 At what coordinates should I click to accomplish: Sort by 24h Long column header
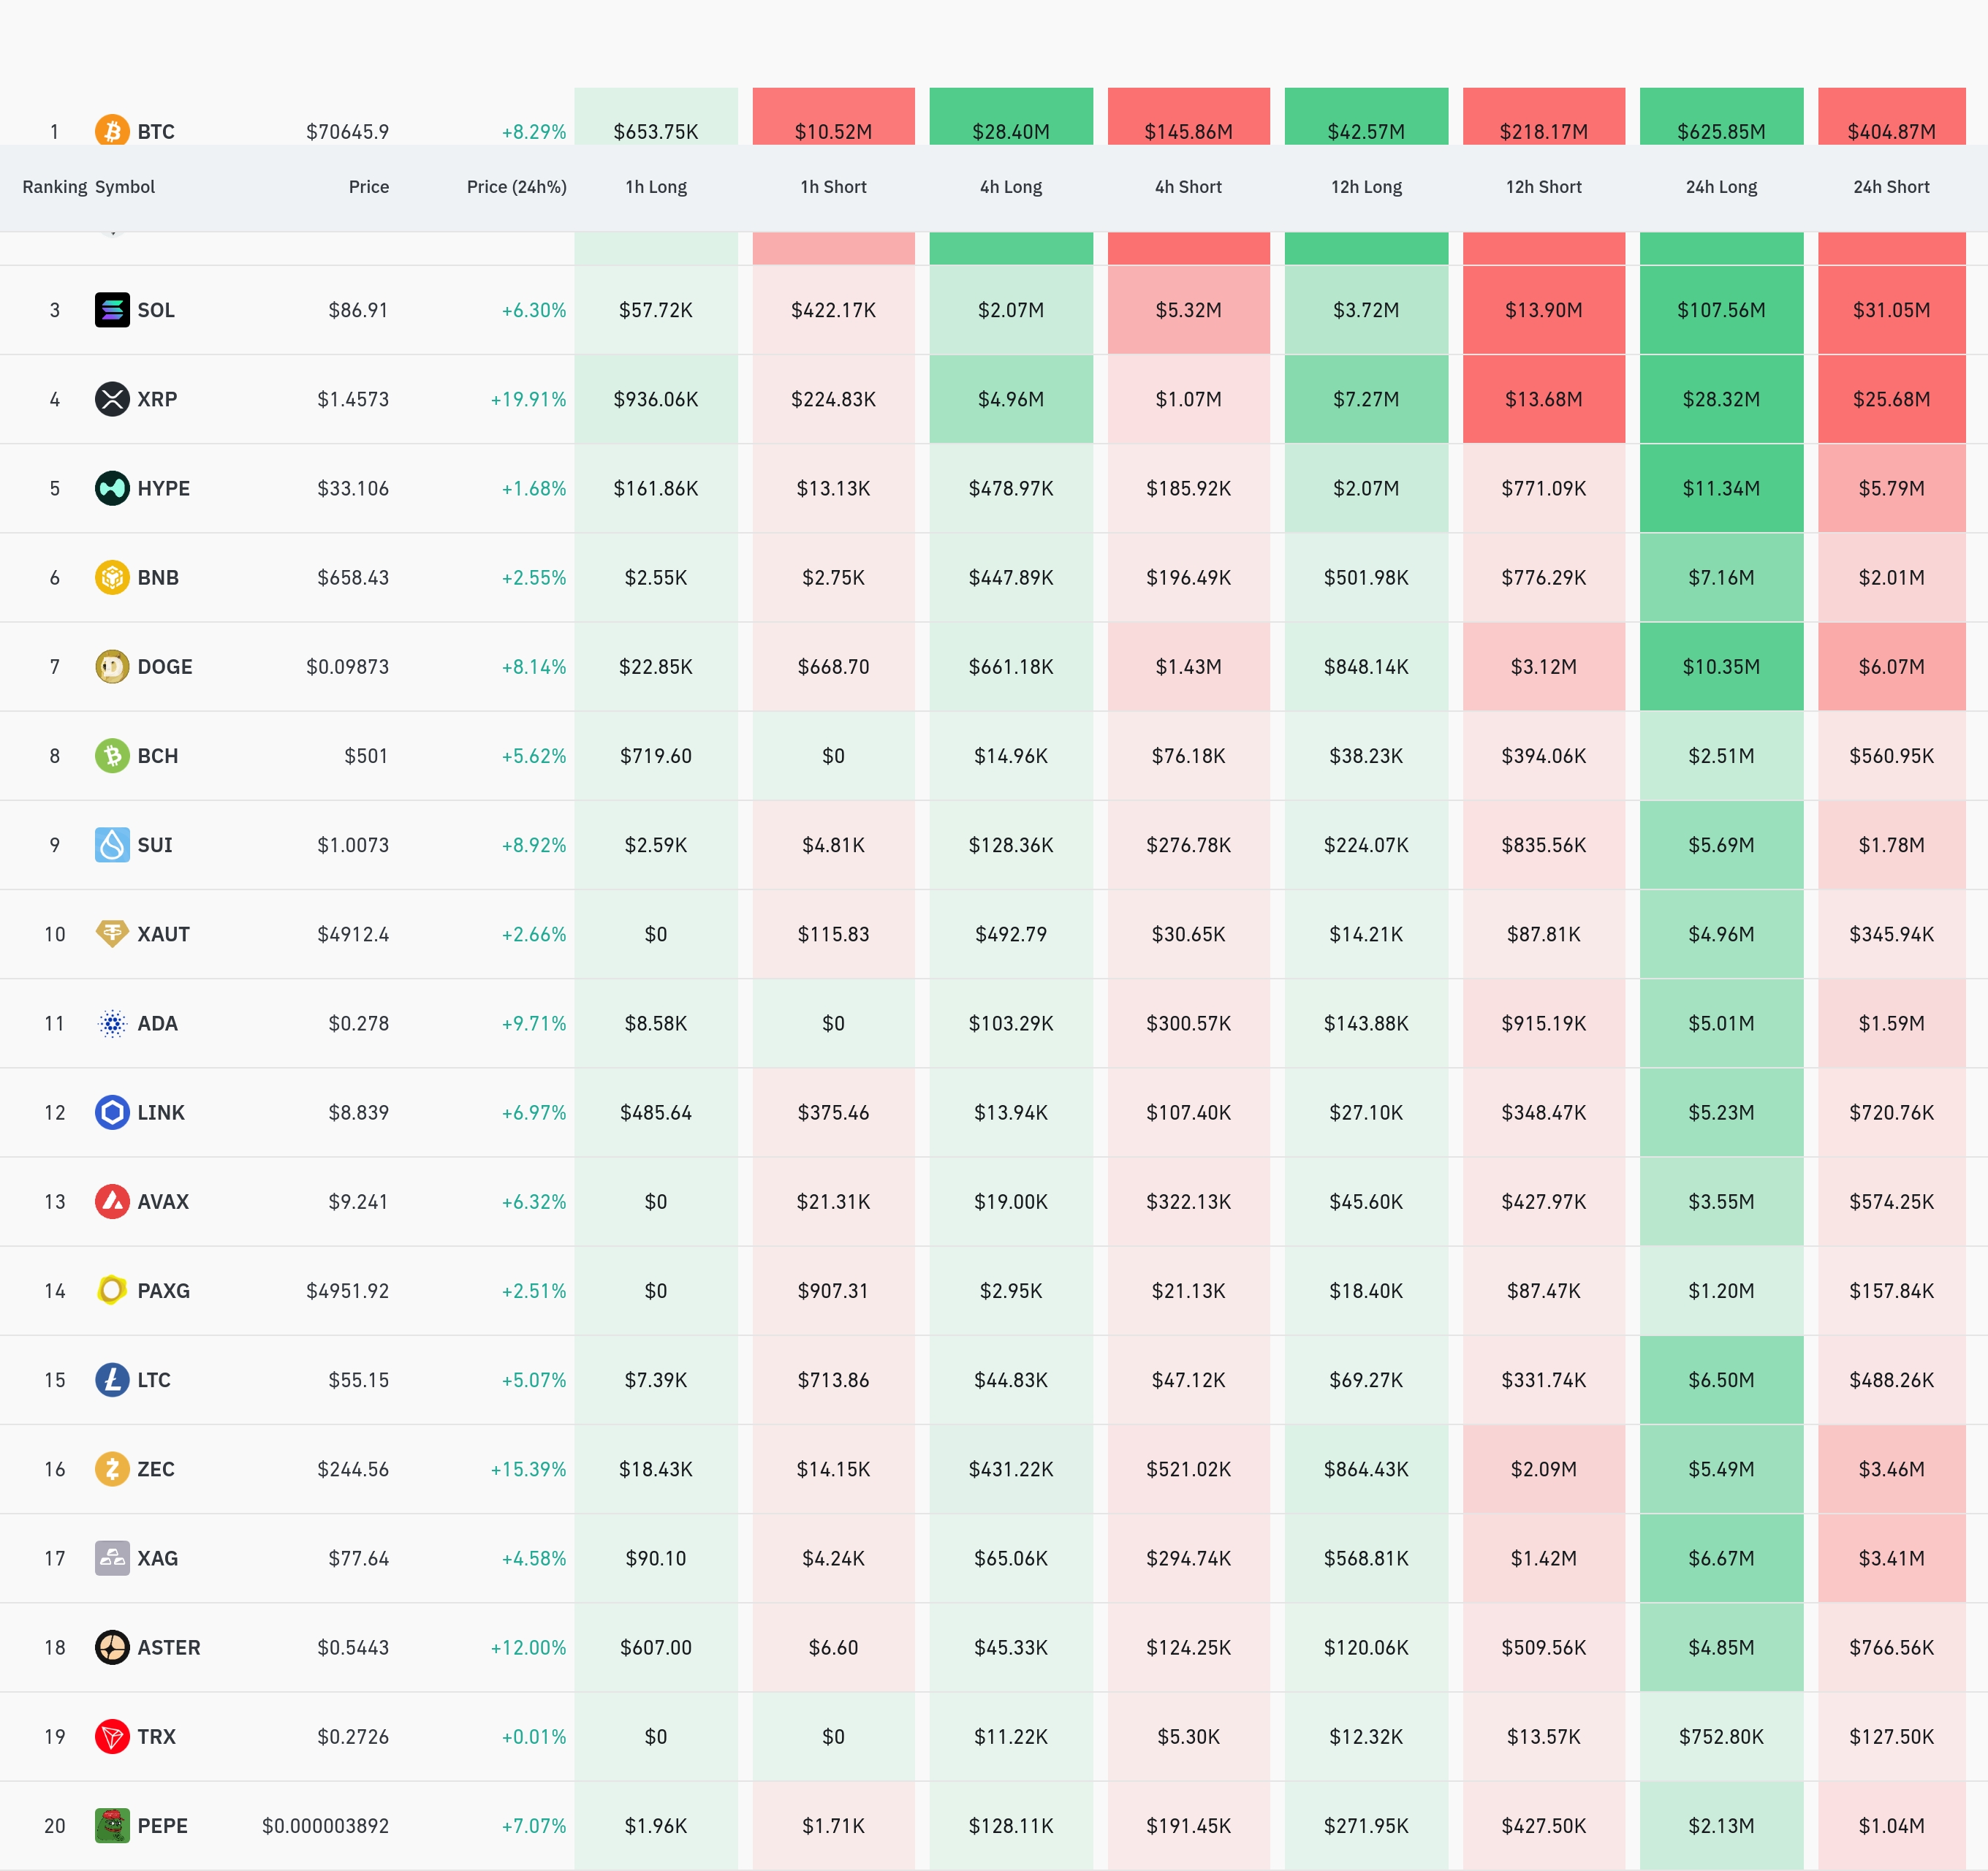(x=1720, y=187)
